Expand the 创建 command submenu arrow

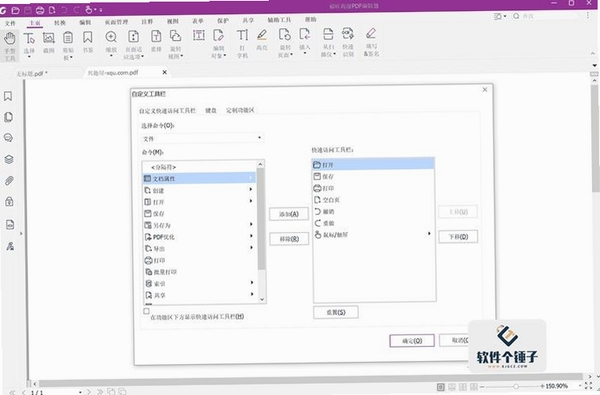point(251,189)
